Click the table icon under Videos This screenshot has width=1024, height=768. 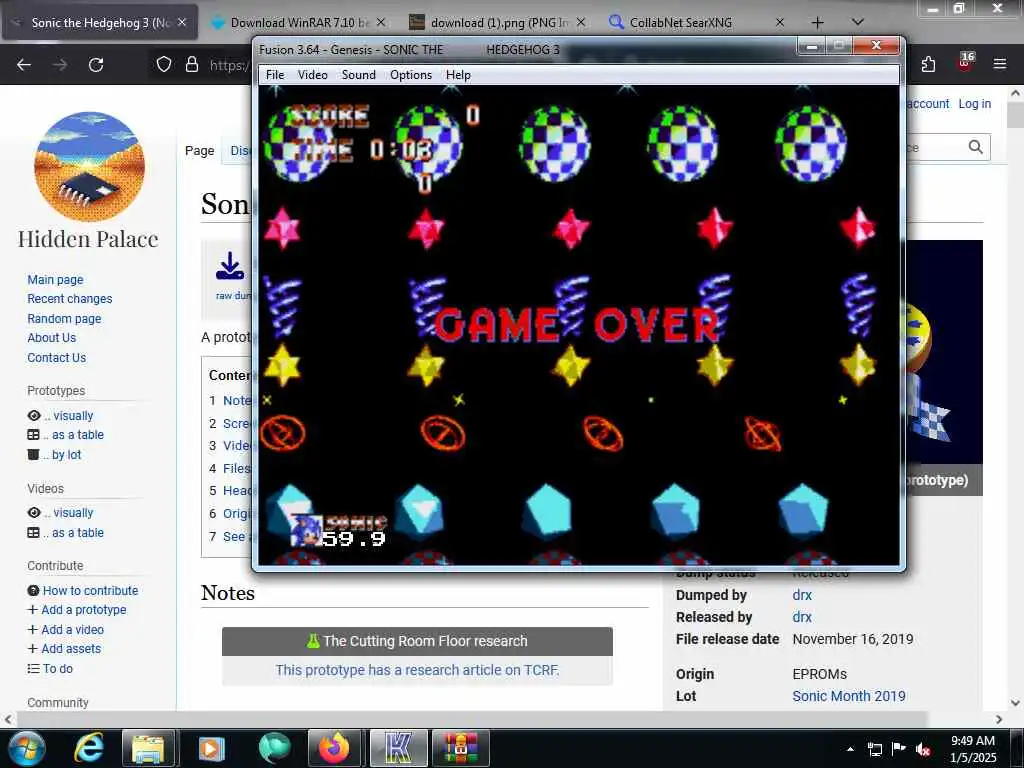pos(33,533)
